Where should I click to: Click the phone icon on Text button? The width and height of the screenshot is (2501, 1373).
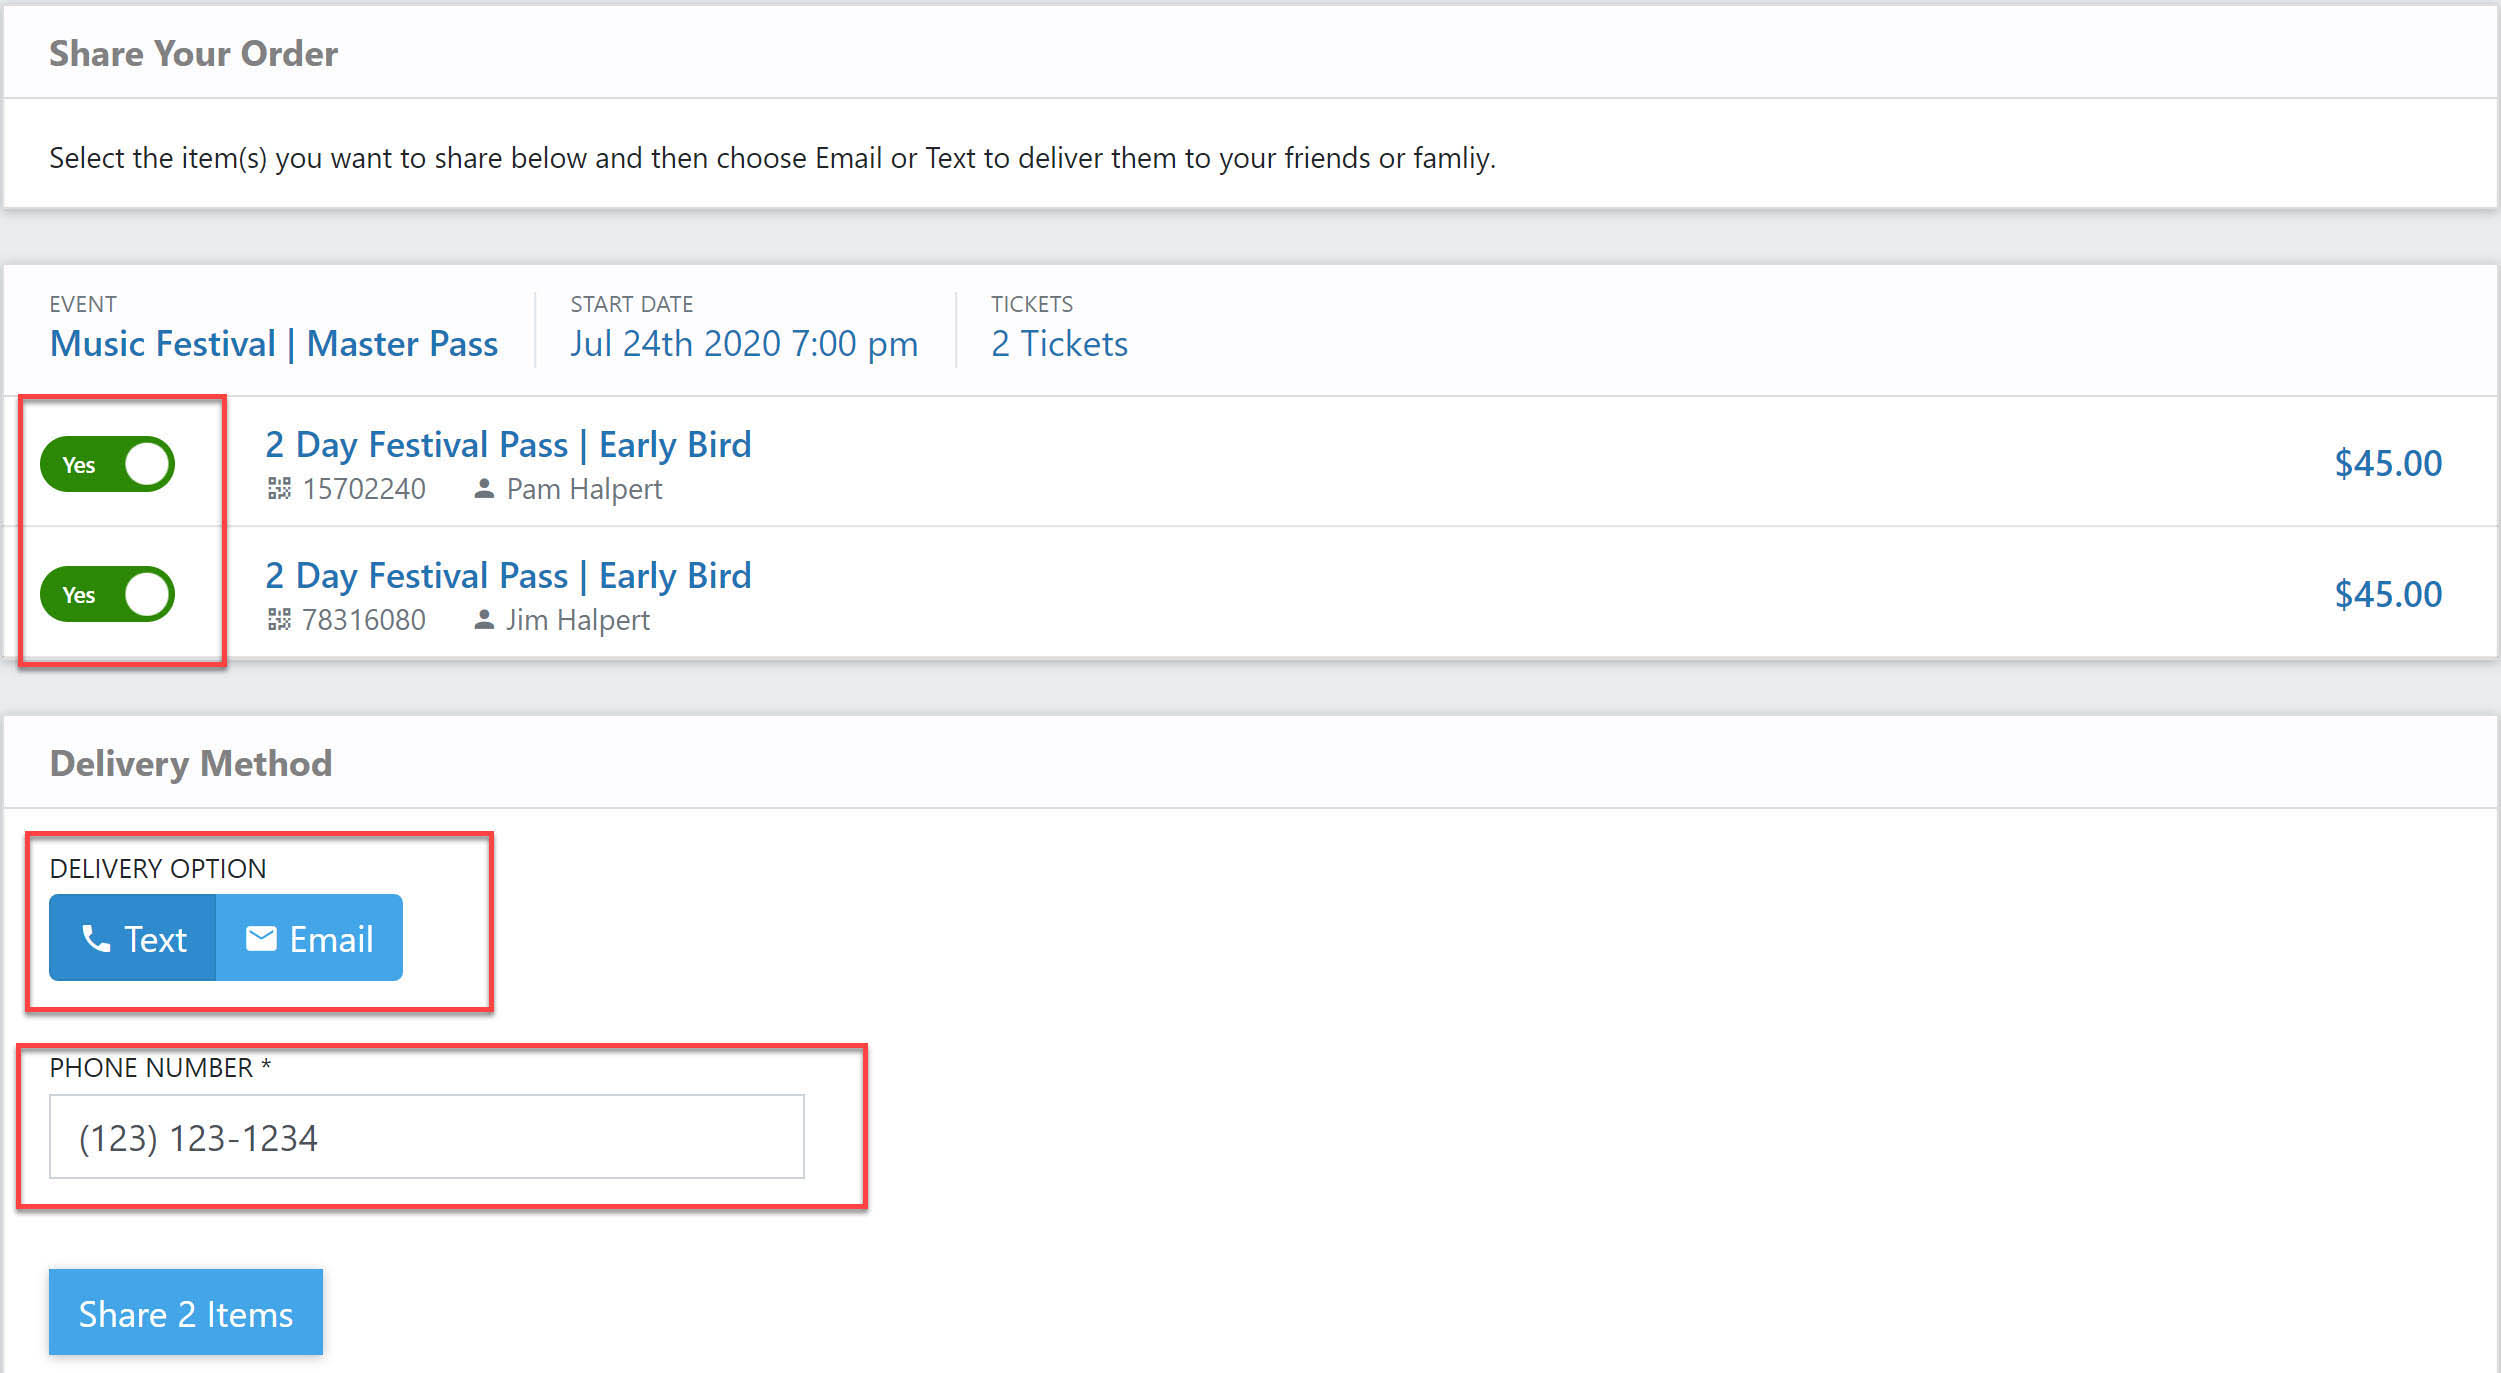pyautogui.click(x=96, y=938)
